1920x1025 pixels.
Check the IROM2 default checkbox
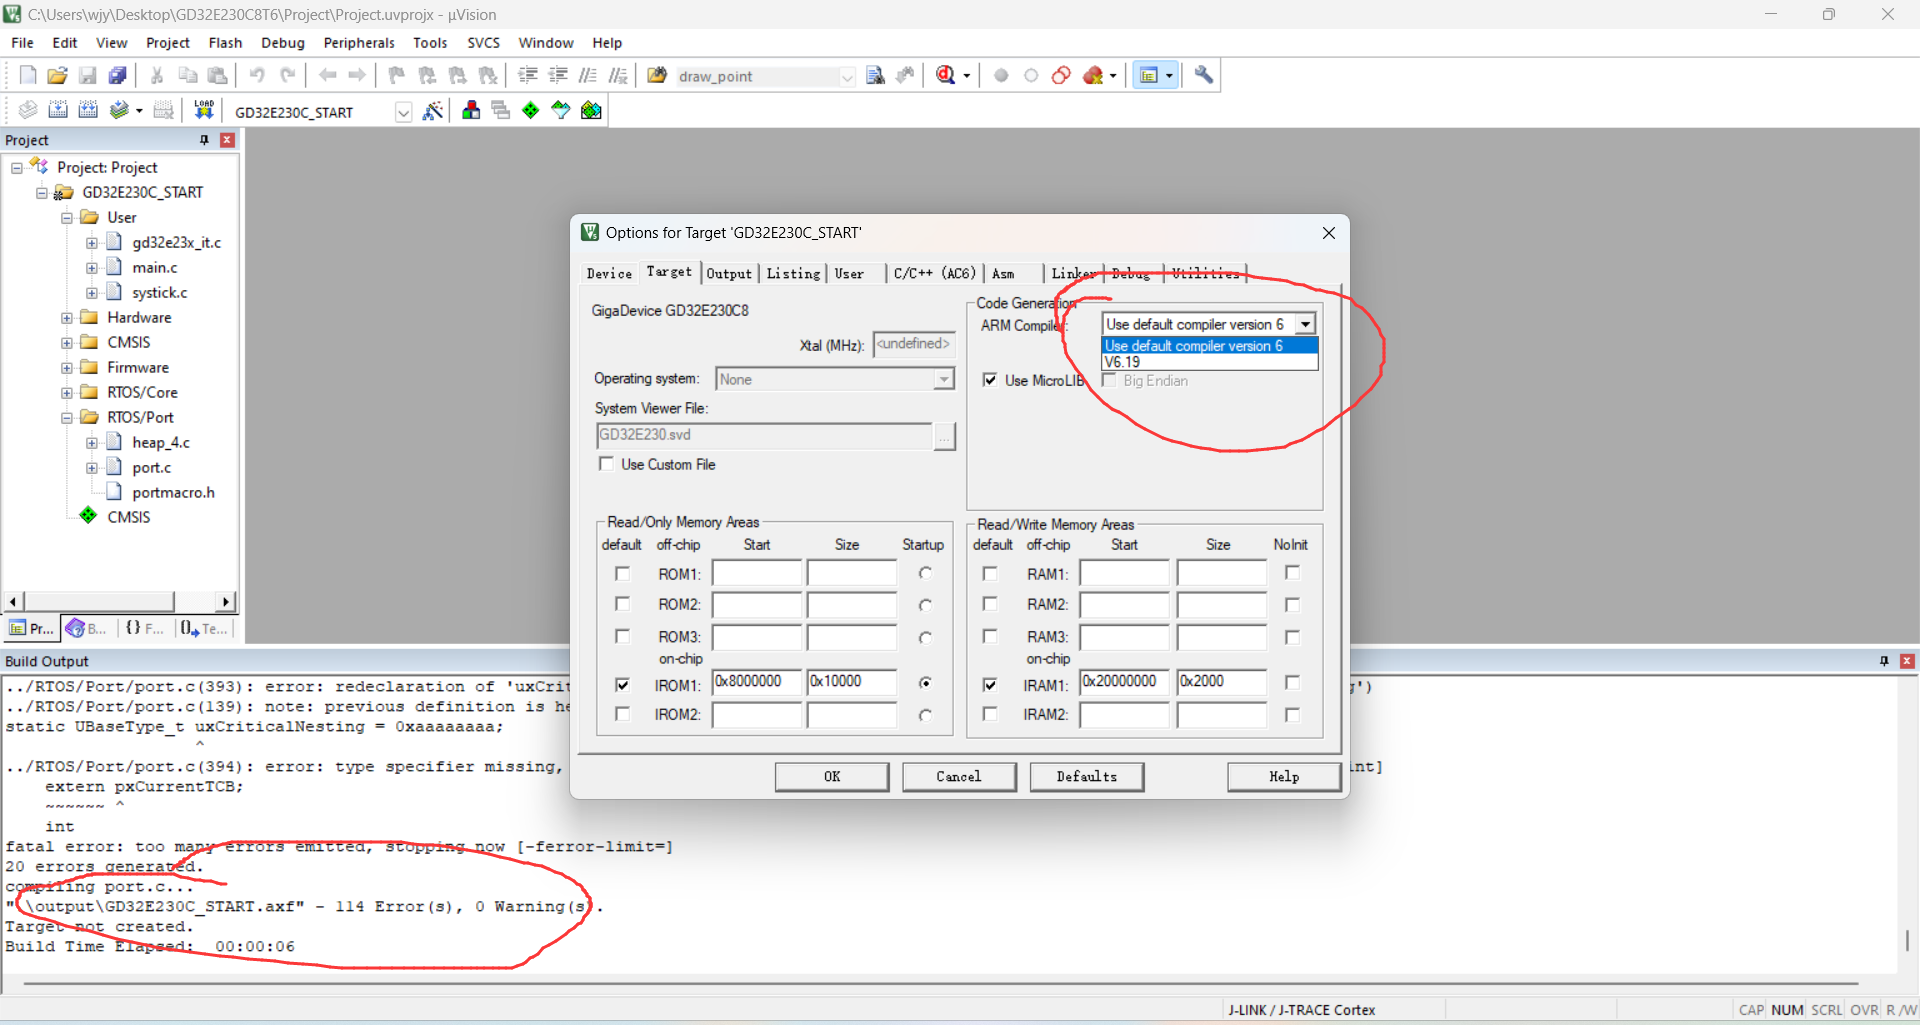point(622,714)
